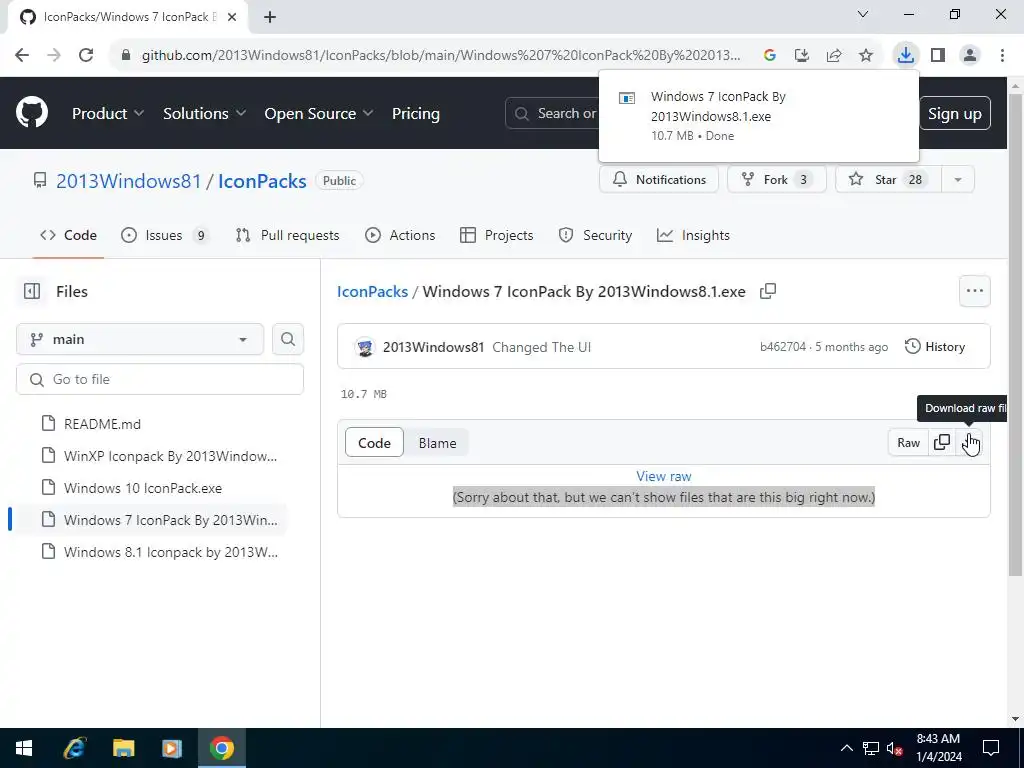Toggle the Chrome side panel icon
1024x768 pixels.
[938, 55]
